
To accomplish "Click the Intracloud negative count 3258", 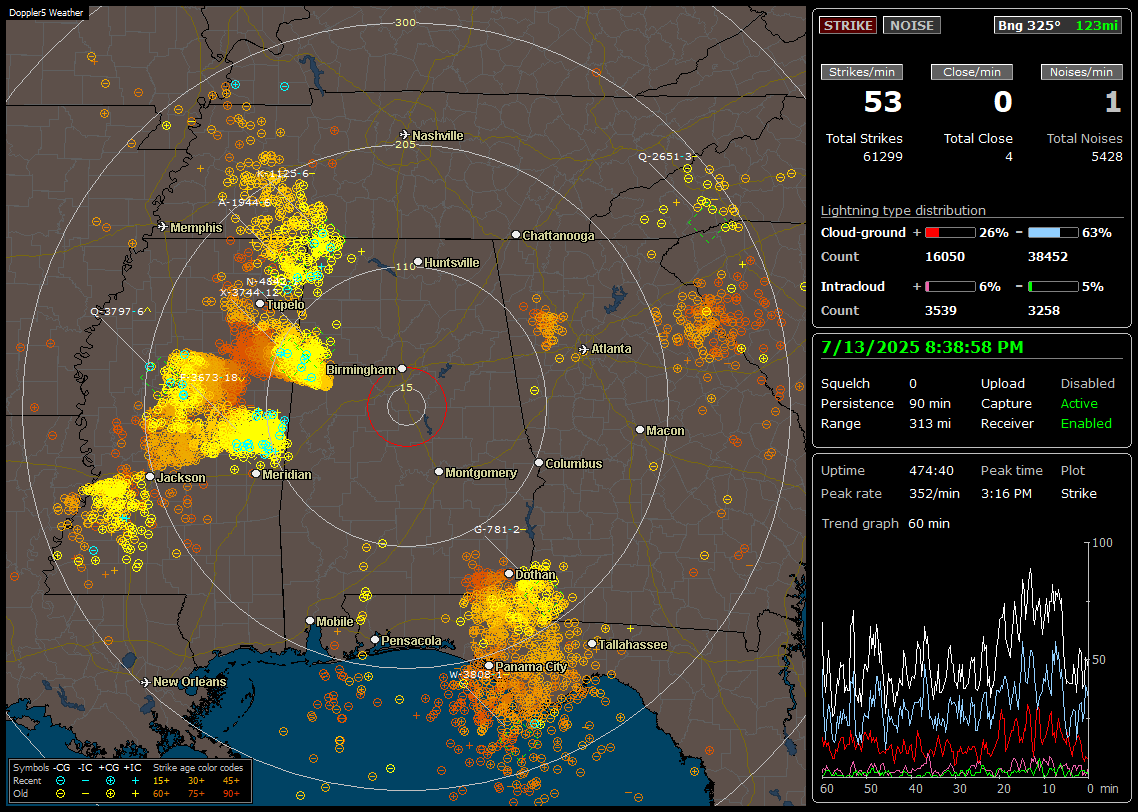I will click(1044, 311).
